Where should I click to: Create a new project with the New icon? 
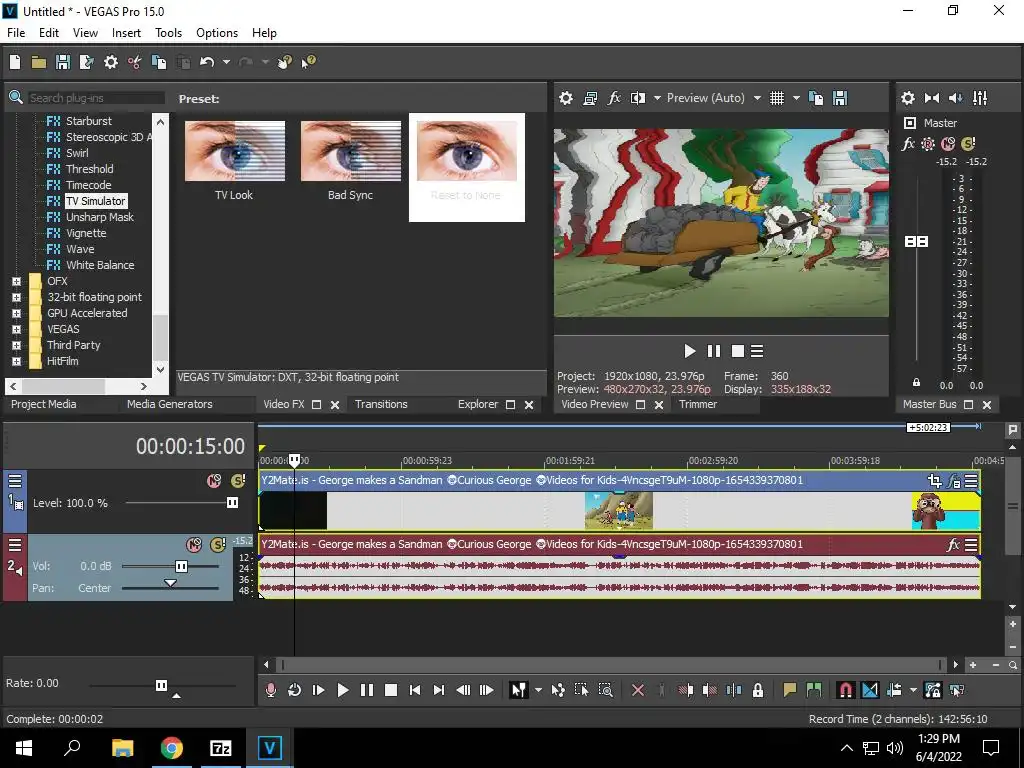point(15,62)
